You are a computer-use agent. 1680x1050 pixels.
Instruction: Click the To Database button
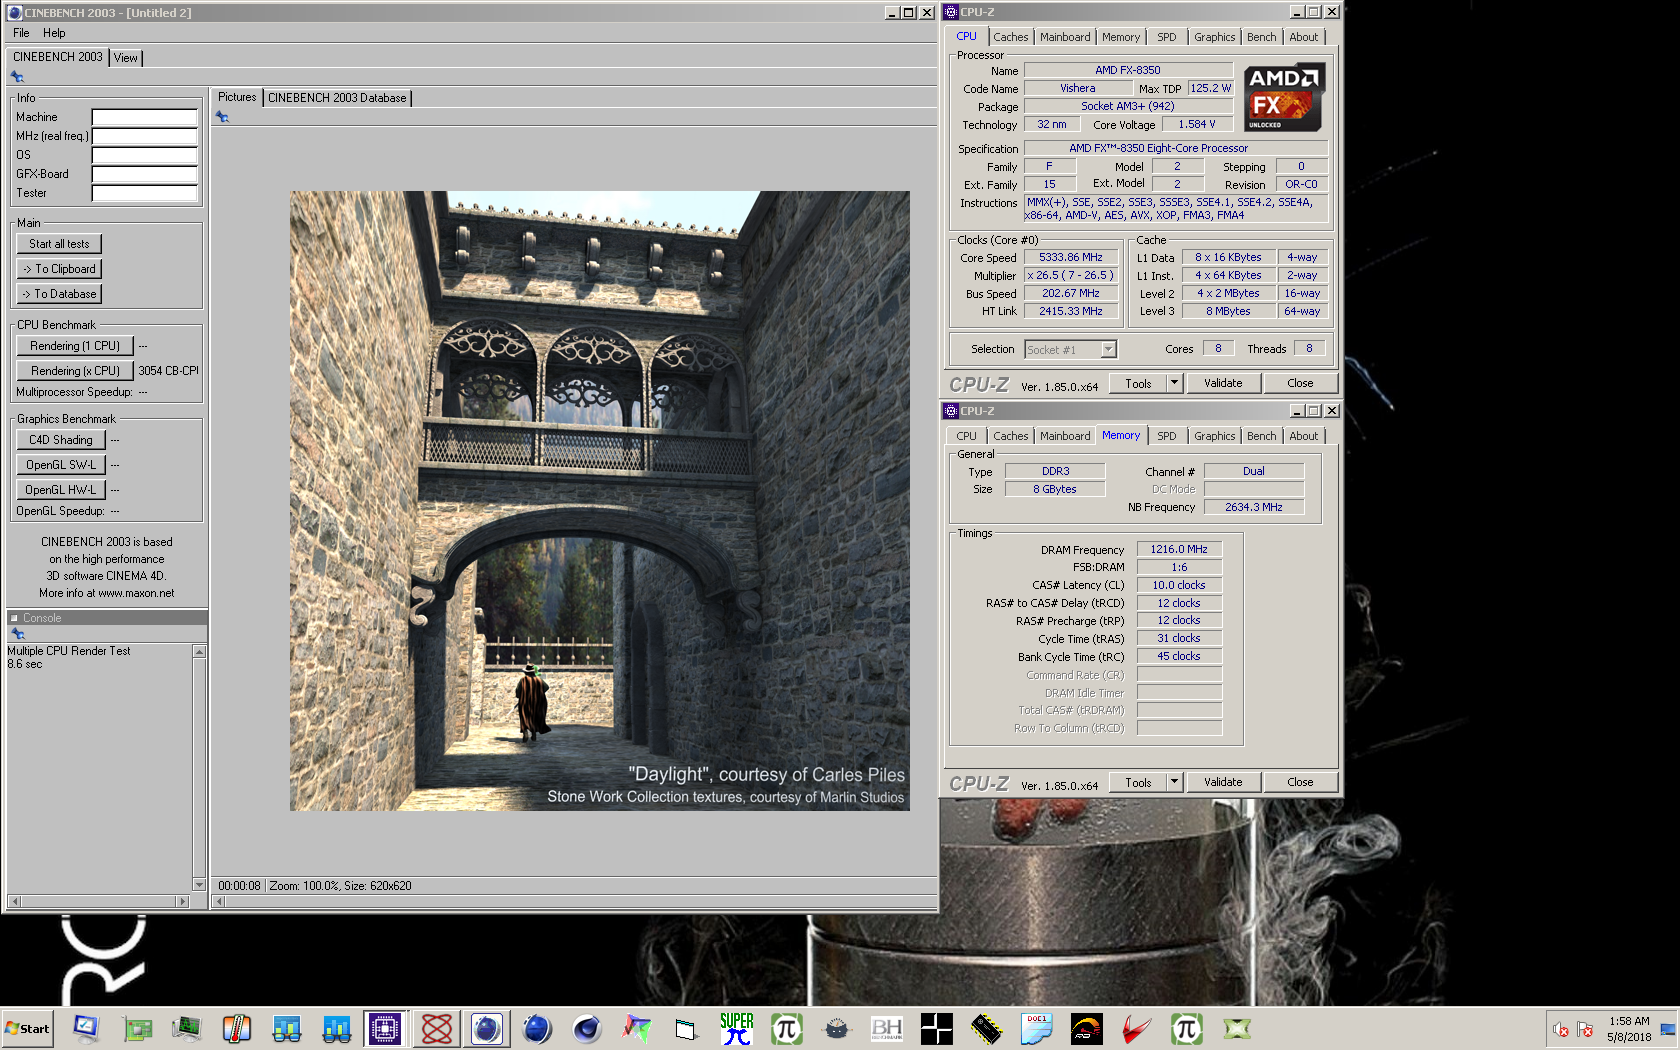59,294
